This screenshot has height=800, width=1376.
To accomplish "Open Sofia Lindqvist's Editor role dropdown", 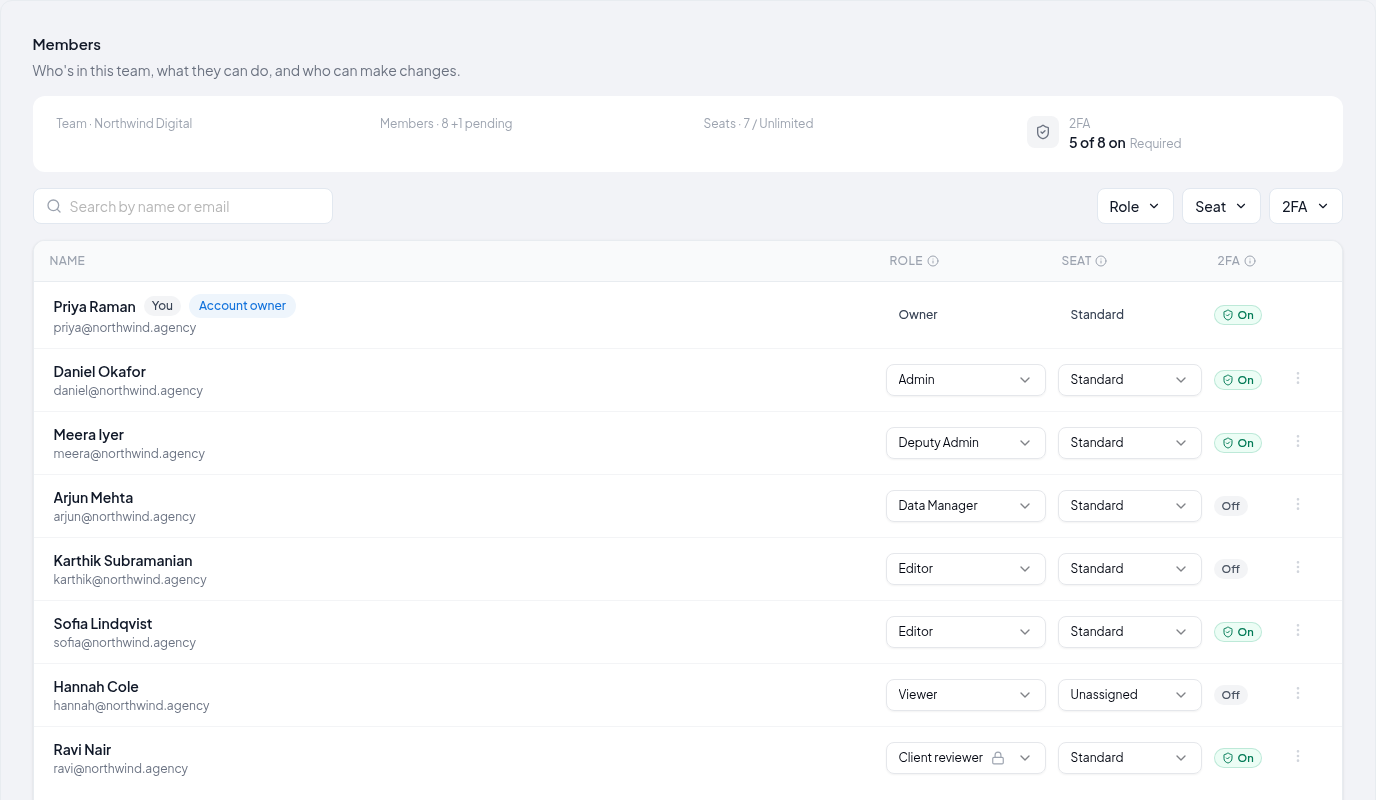I will (966, 632).
